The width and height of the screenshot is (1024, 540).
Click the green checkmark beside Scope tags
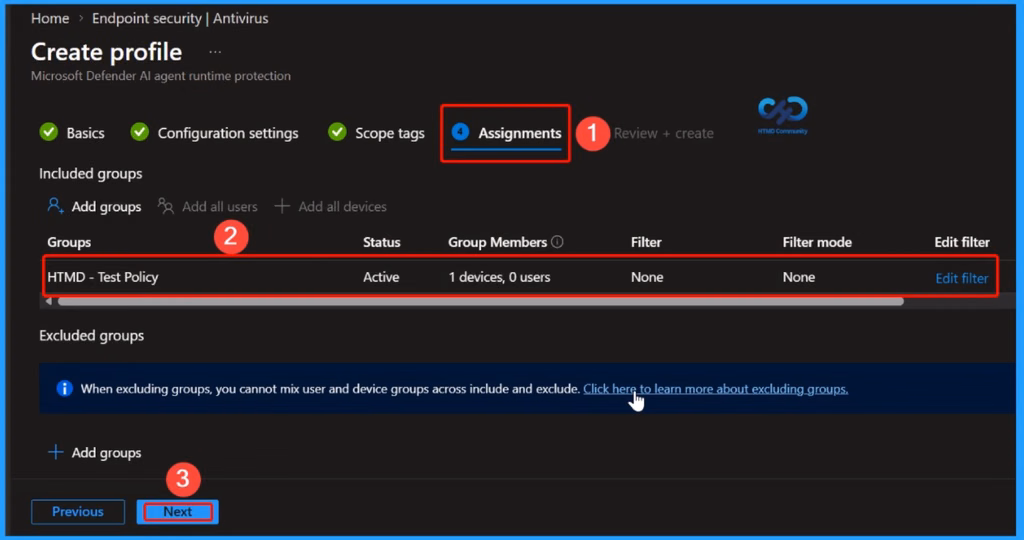point(337,132)
